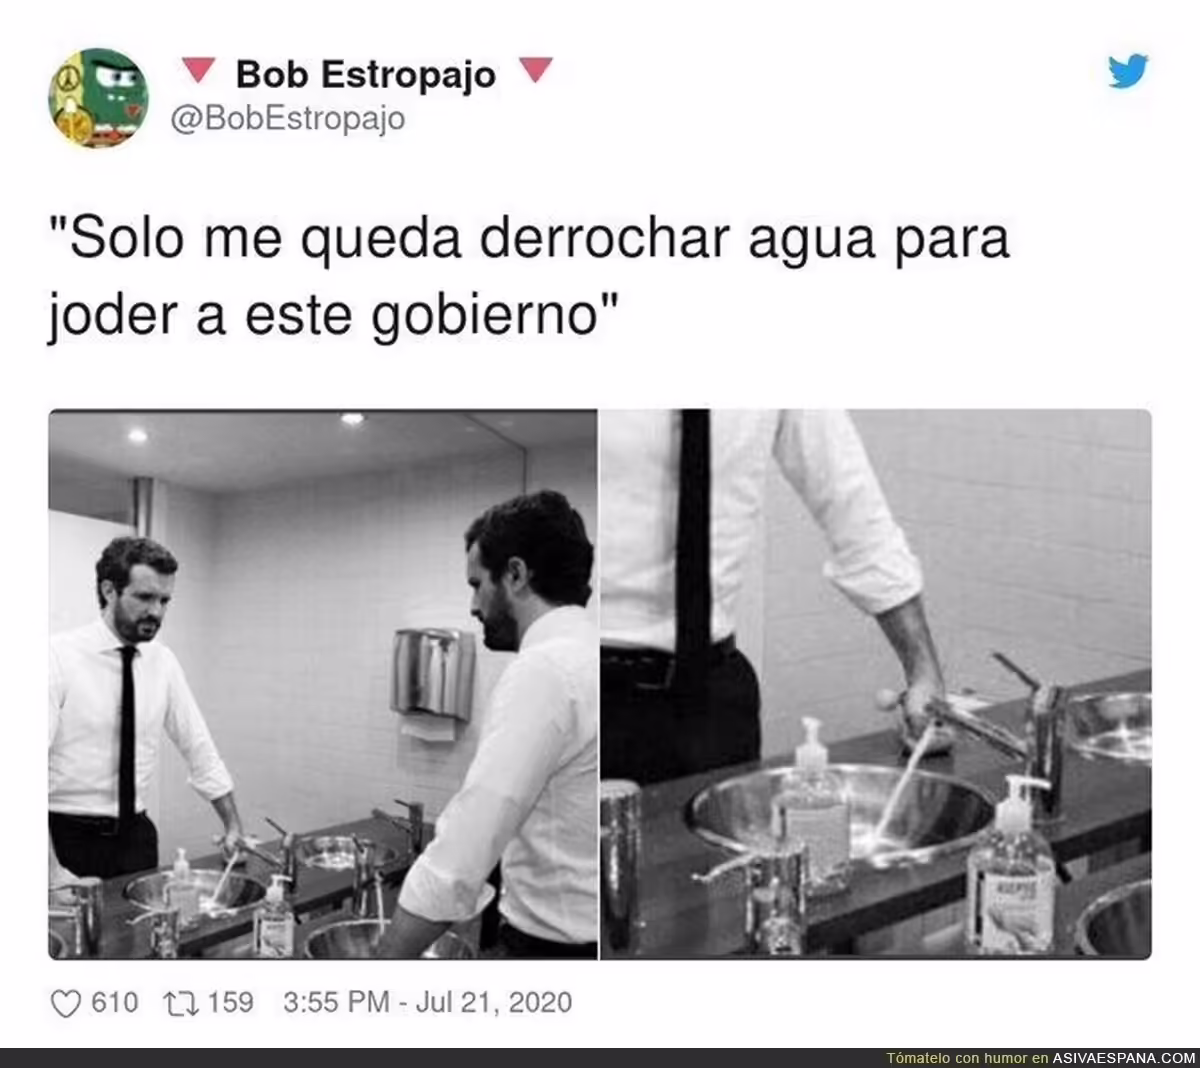The width and height of the screenshot is (1200, 1068).
Task: Click red triangle before Bob Estropajo name
Action: (201, 70)
